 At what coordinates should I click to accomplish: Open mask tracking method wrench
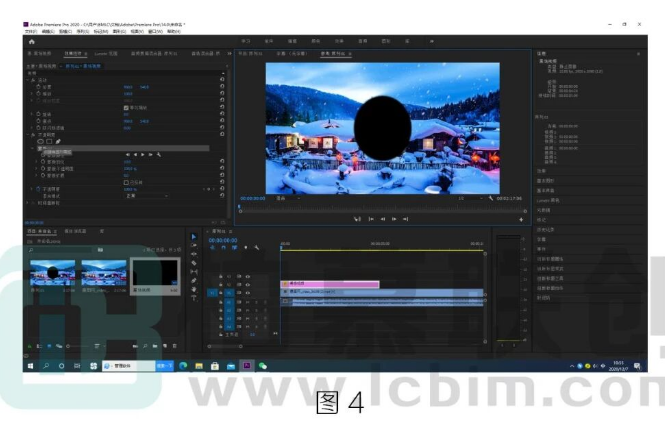click(159, 155)
